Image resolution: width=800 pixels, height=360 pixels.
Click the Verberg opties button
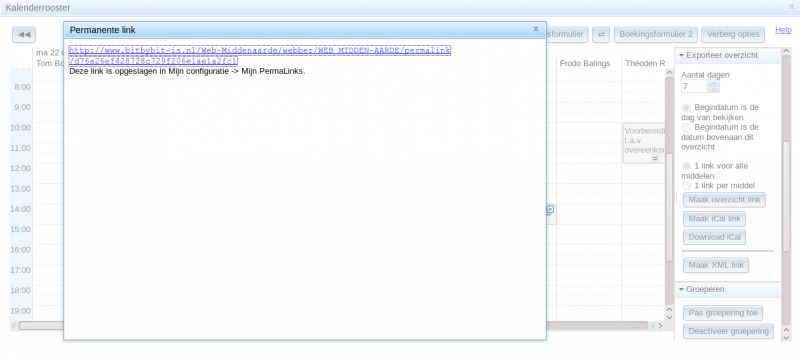[x=733, y=35]
